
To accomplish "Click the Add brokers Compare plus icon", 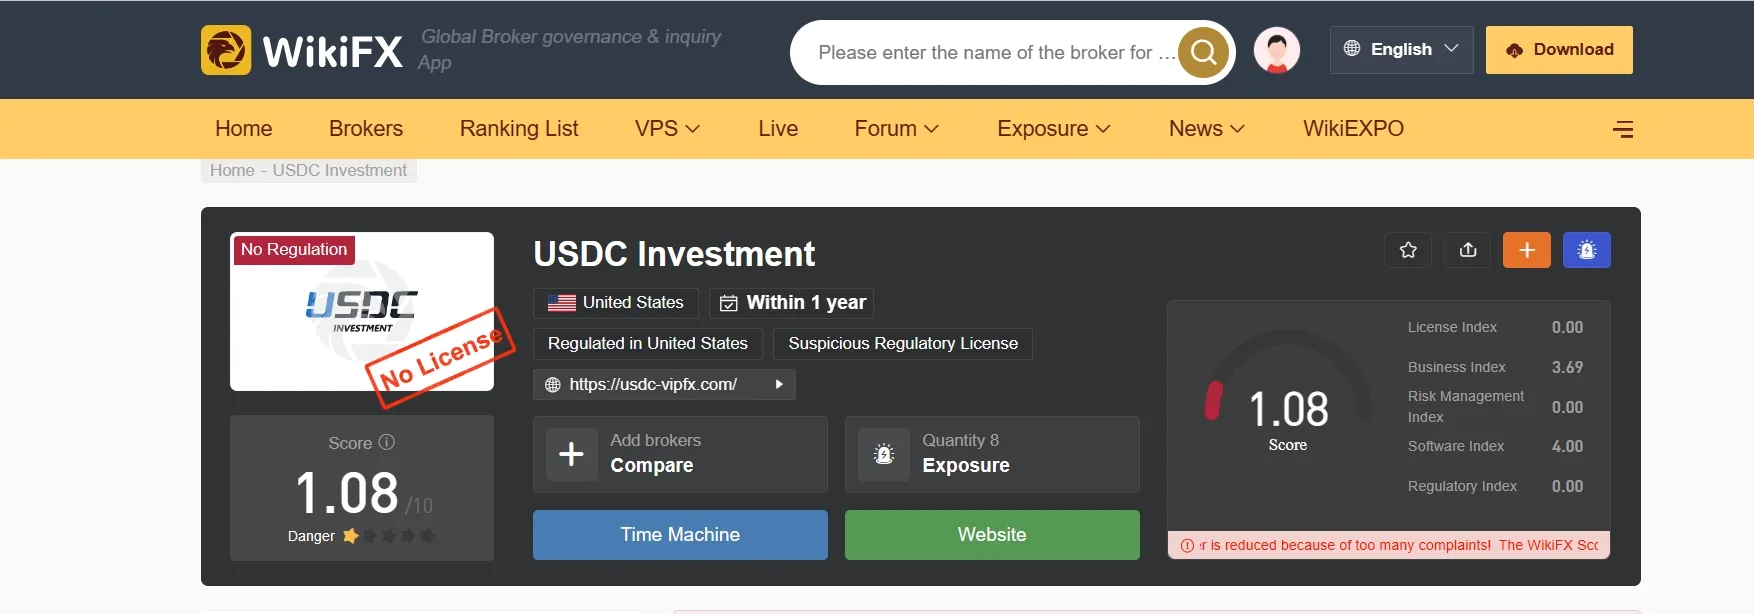I will [x=571, y=454].
